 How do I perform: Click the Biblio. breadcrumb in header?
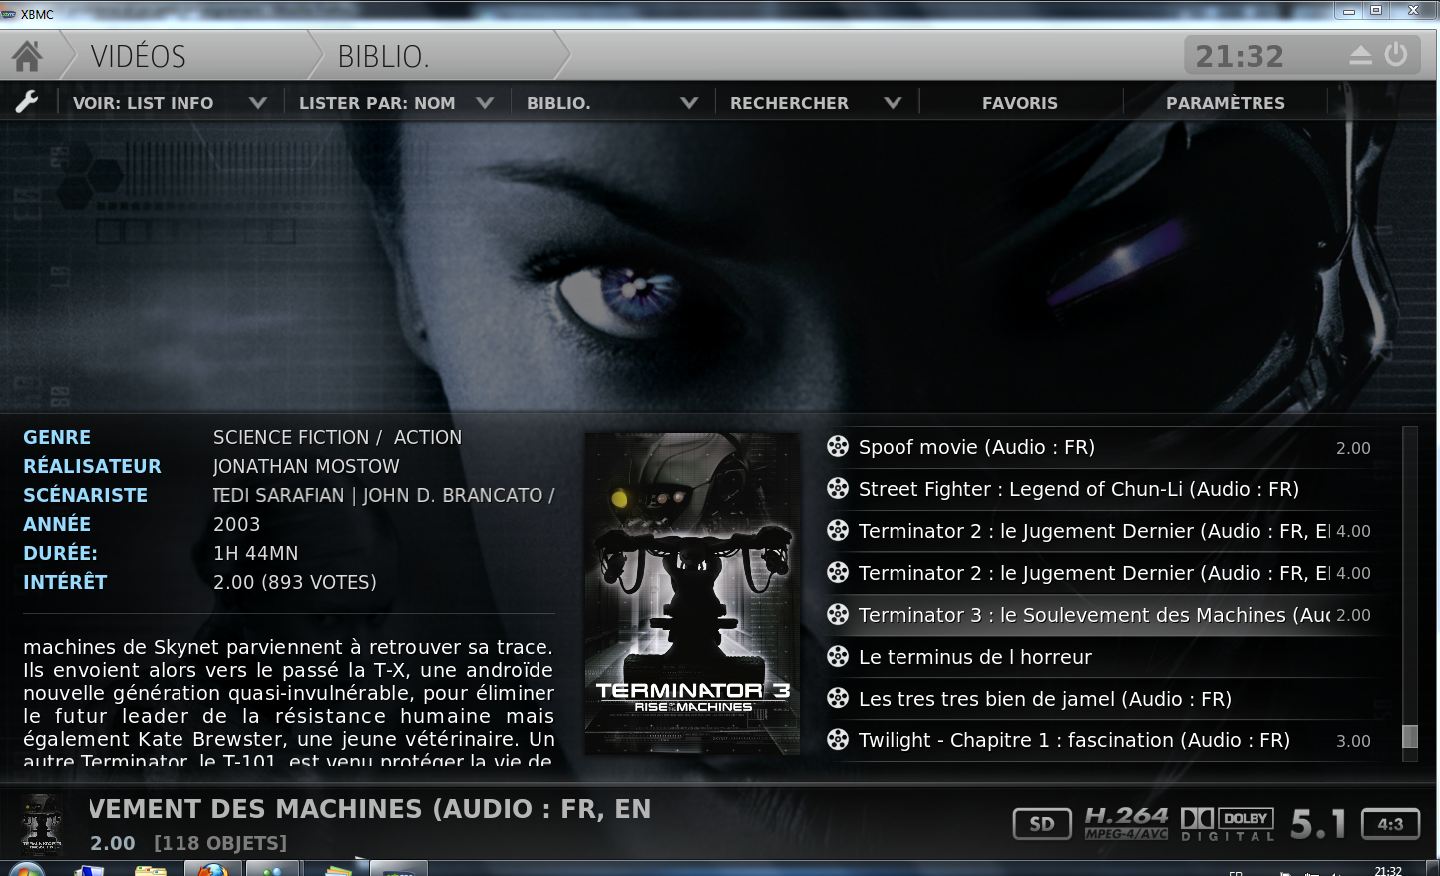[x=383, y=57]
